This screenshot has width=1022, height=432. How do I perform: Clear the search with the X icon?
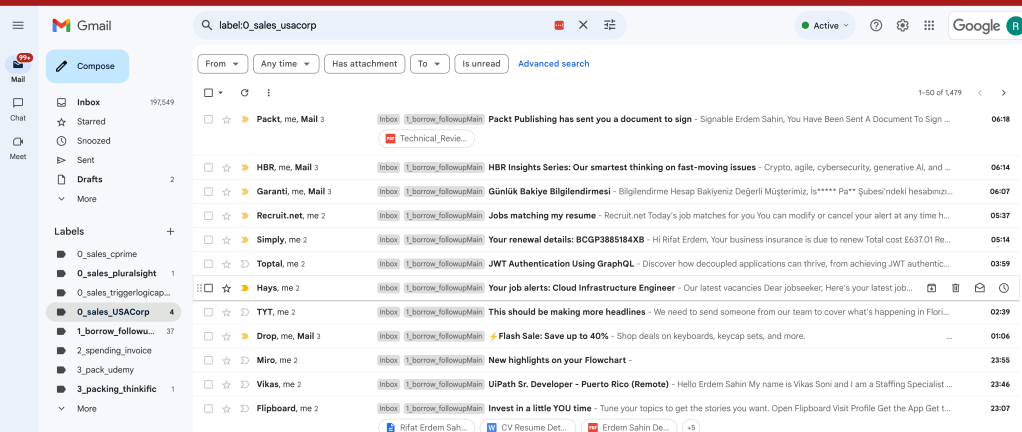[583, 25]
